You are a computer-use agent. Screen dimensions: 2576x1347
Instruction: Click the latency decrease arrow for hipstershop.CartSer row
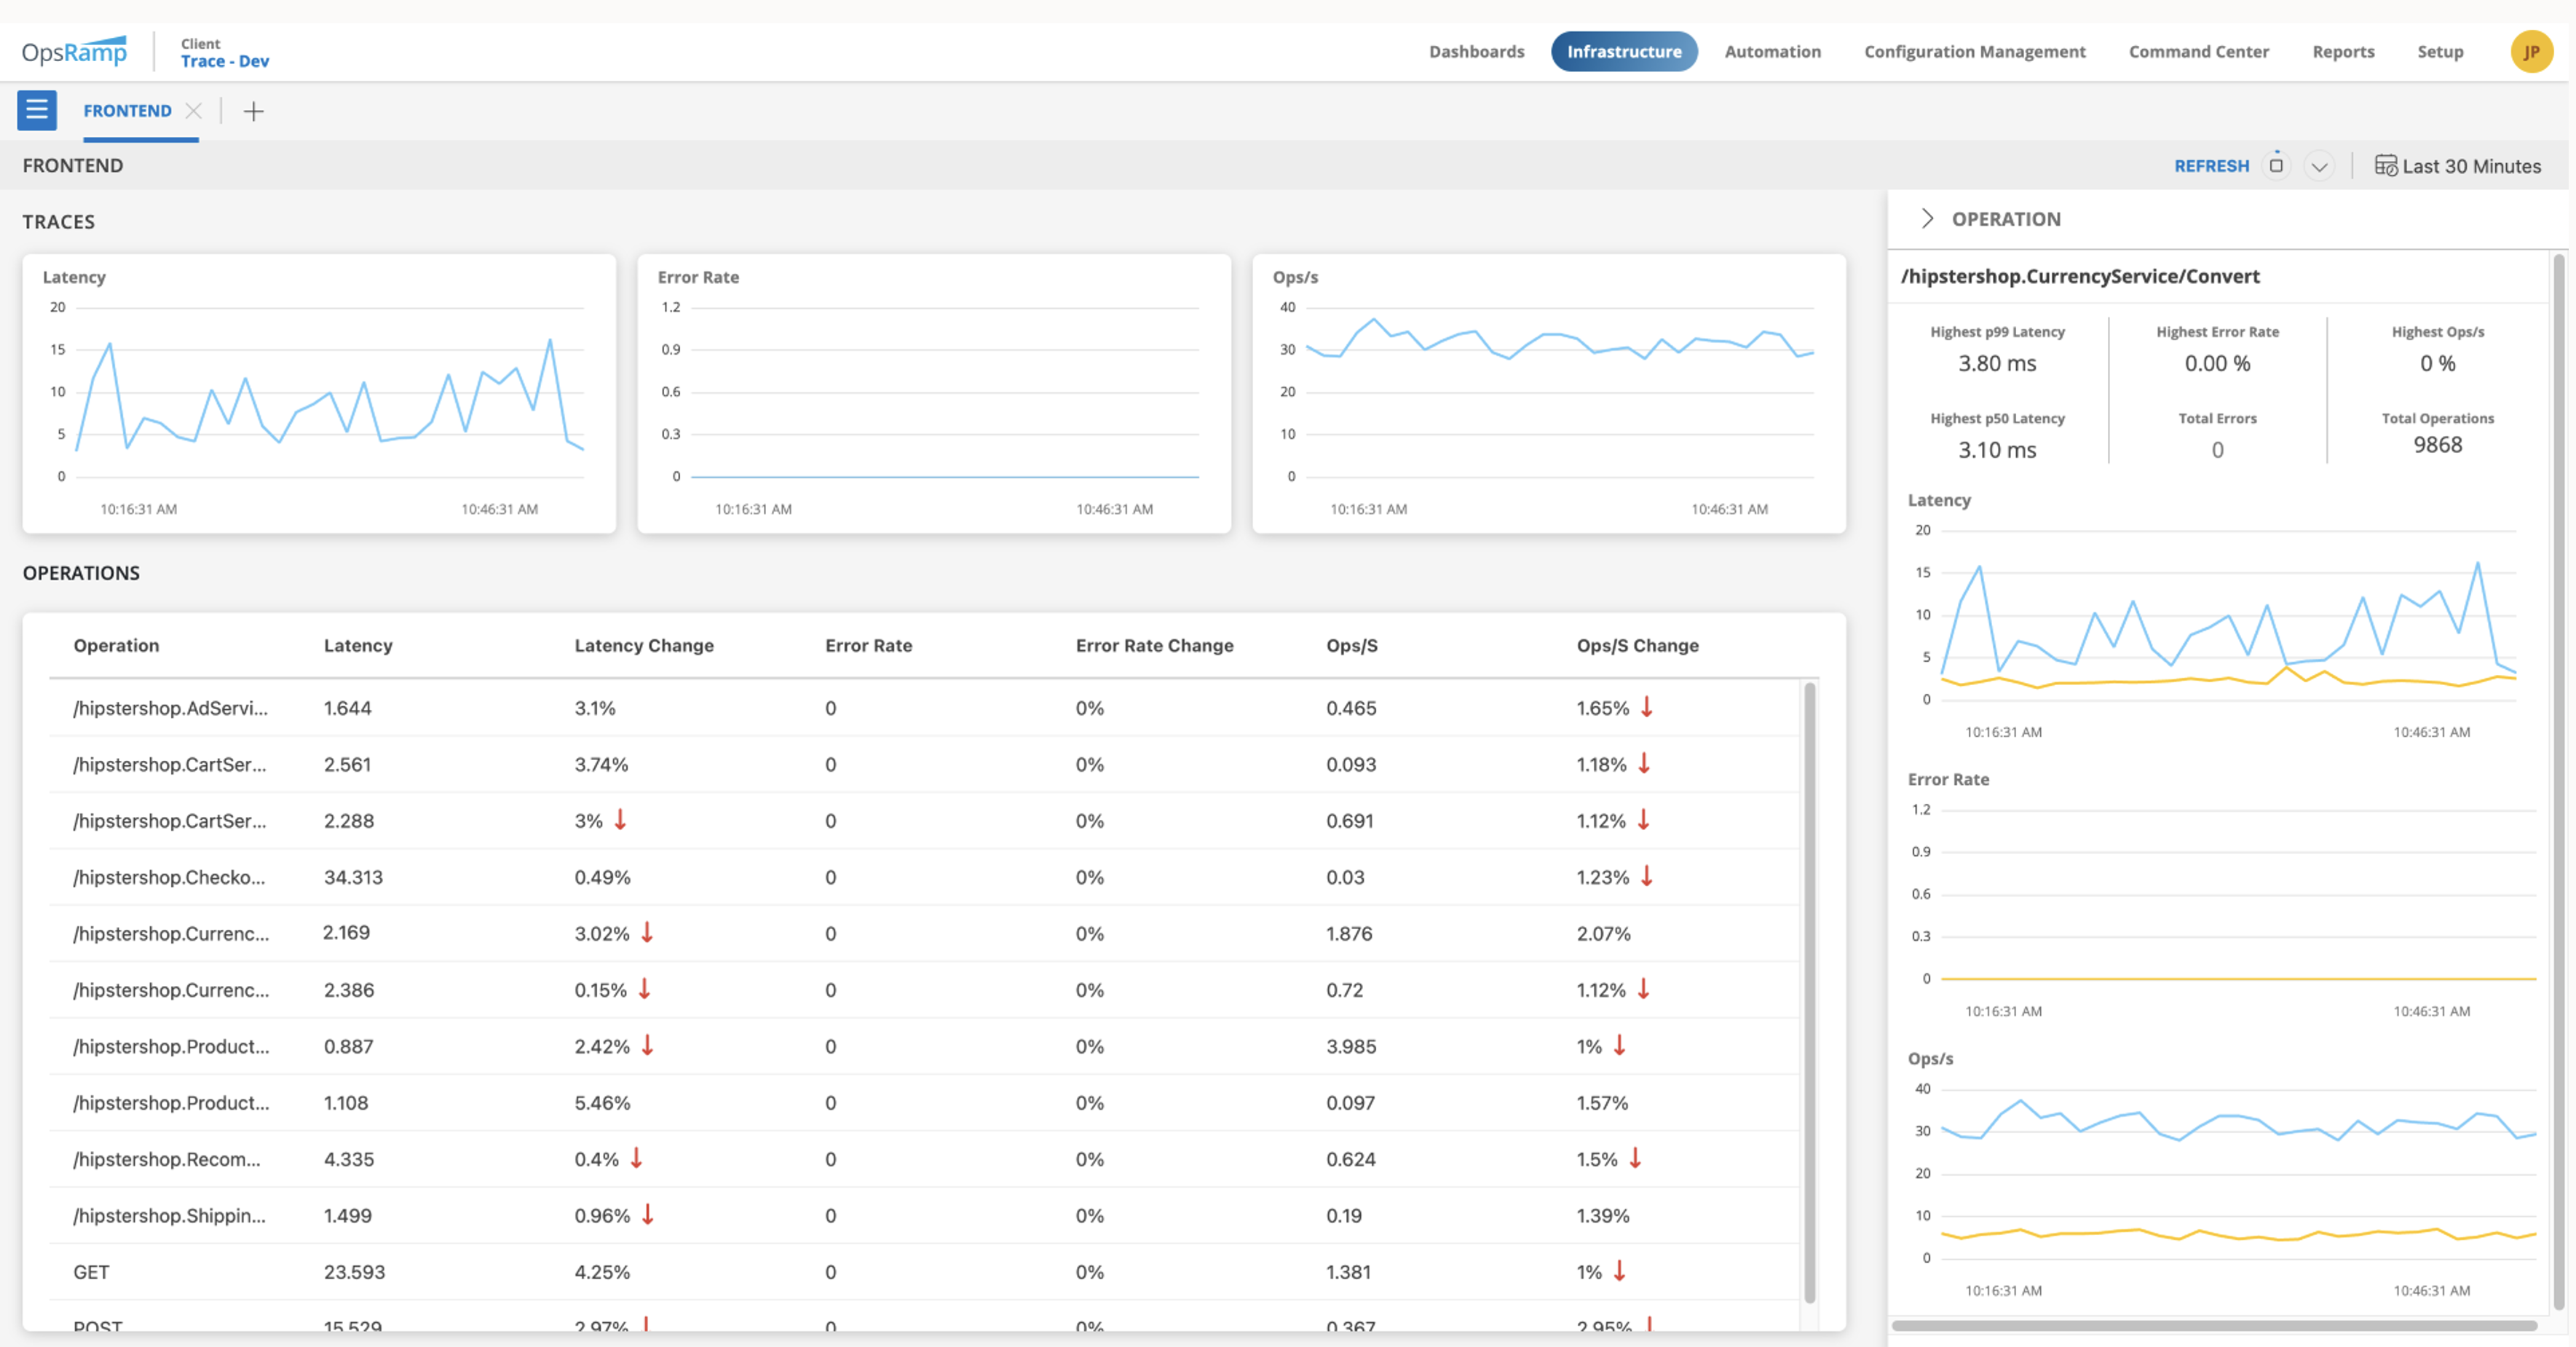(622, 821)
